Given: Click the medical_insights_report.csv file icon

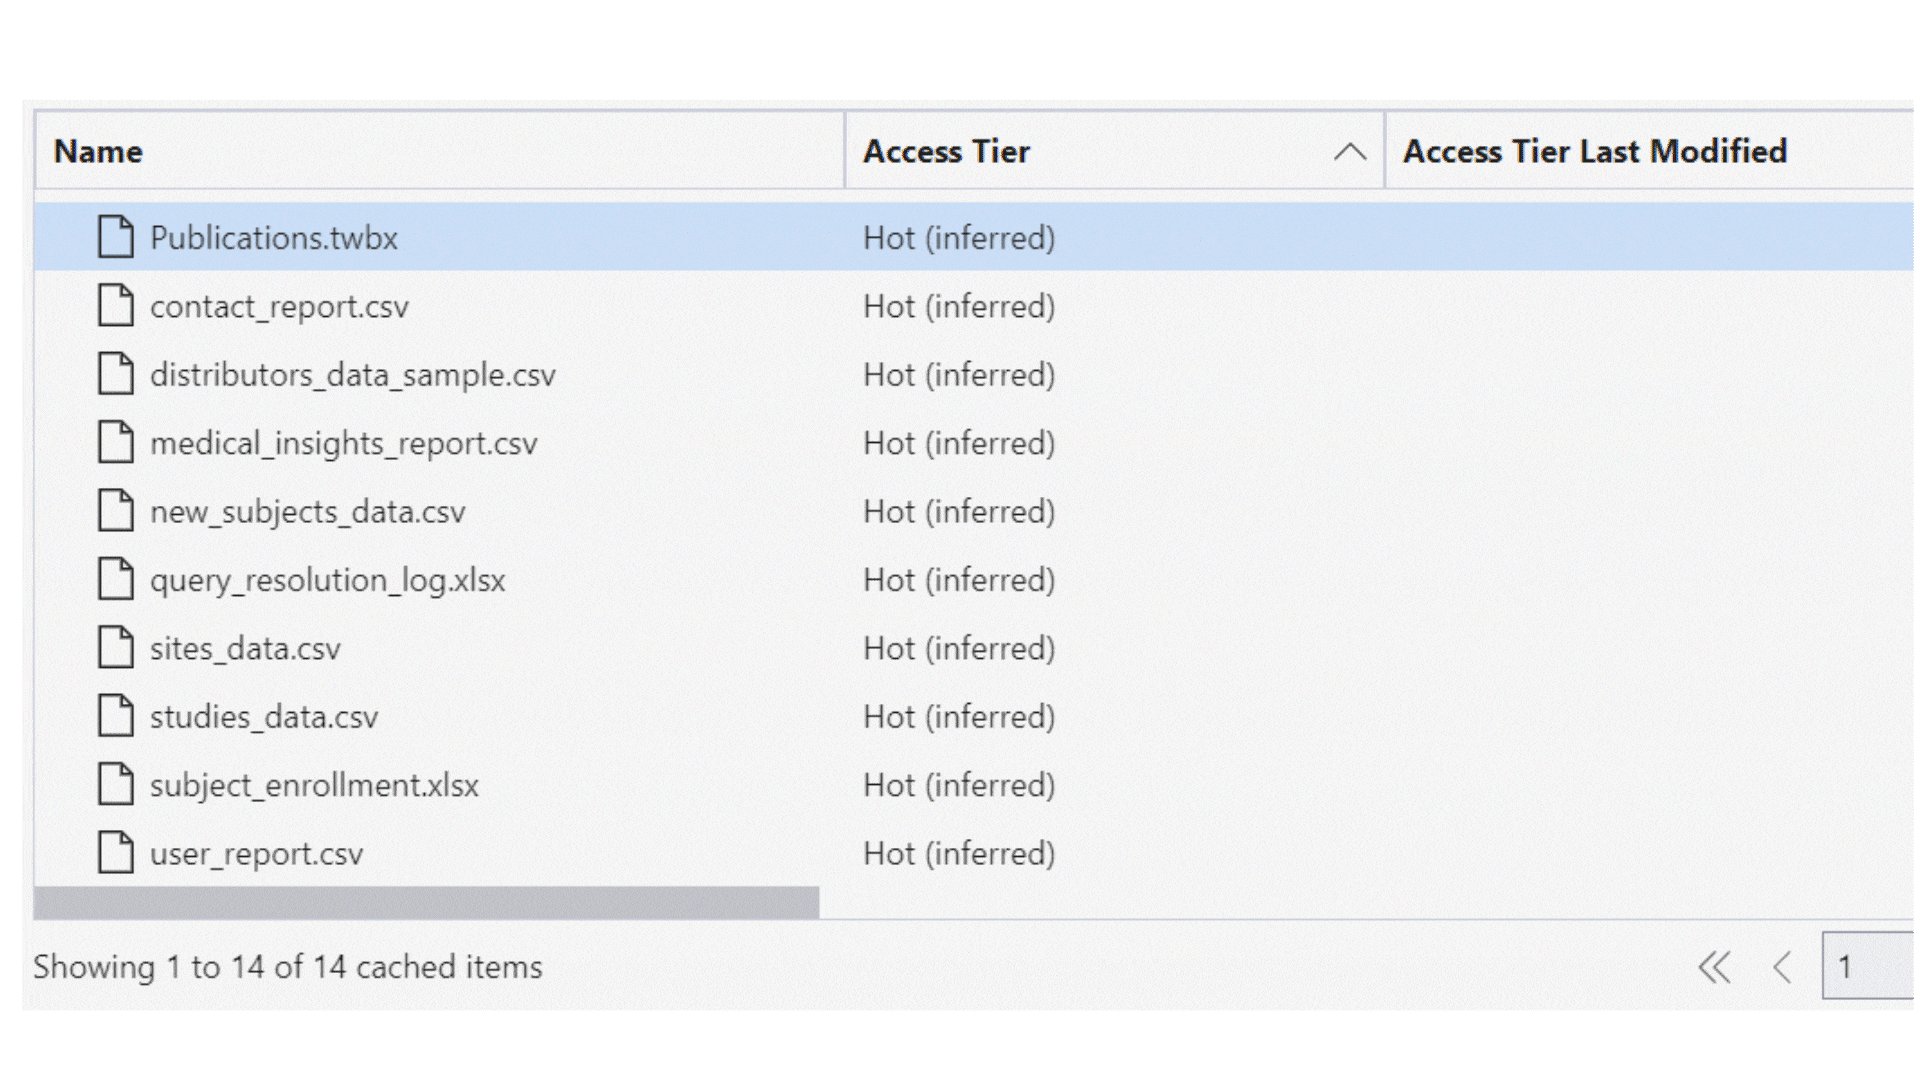Looking at the screenshot, I should point(116,443).
